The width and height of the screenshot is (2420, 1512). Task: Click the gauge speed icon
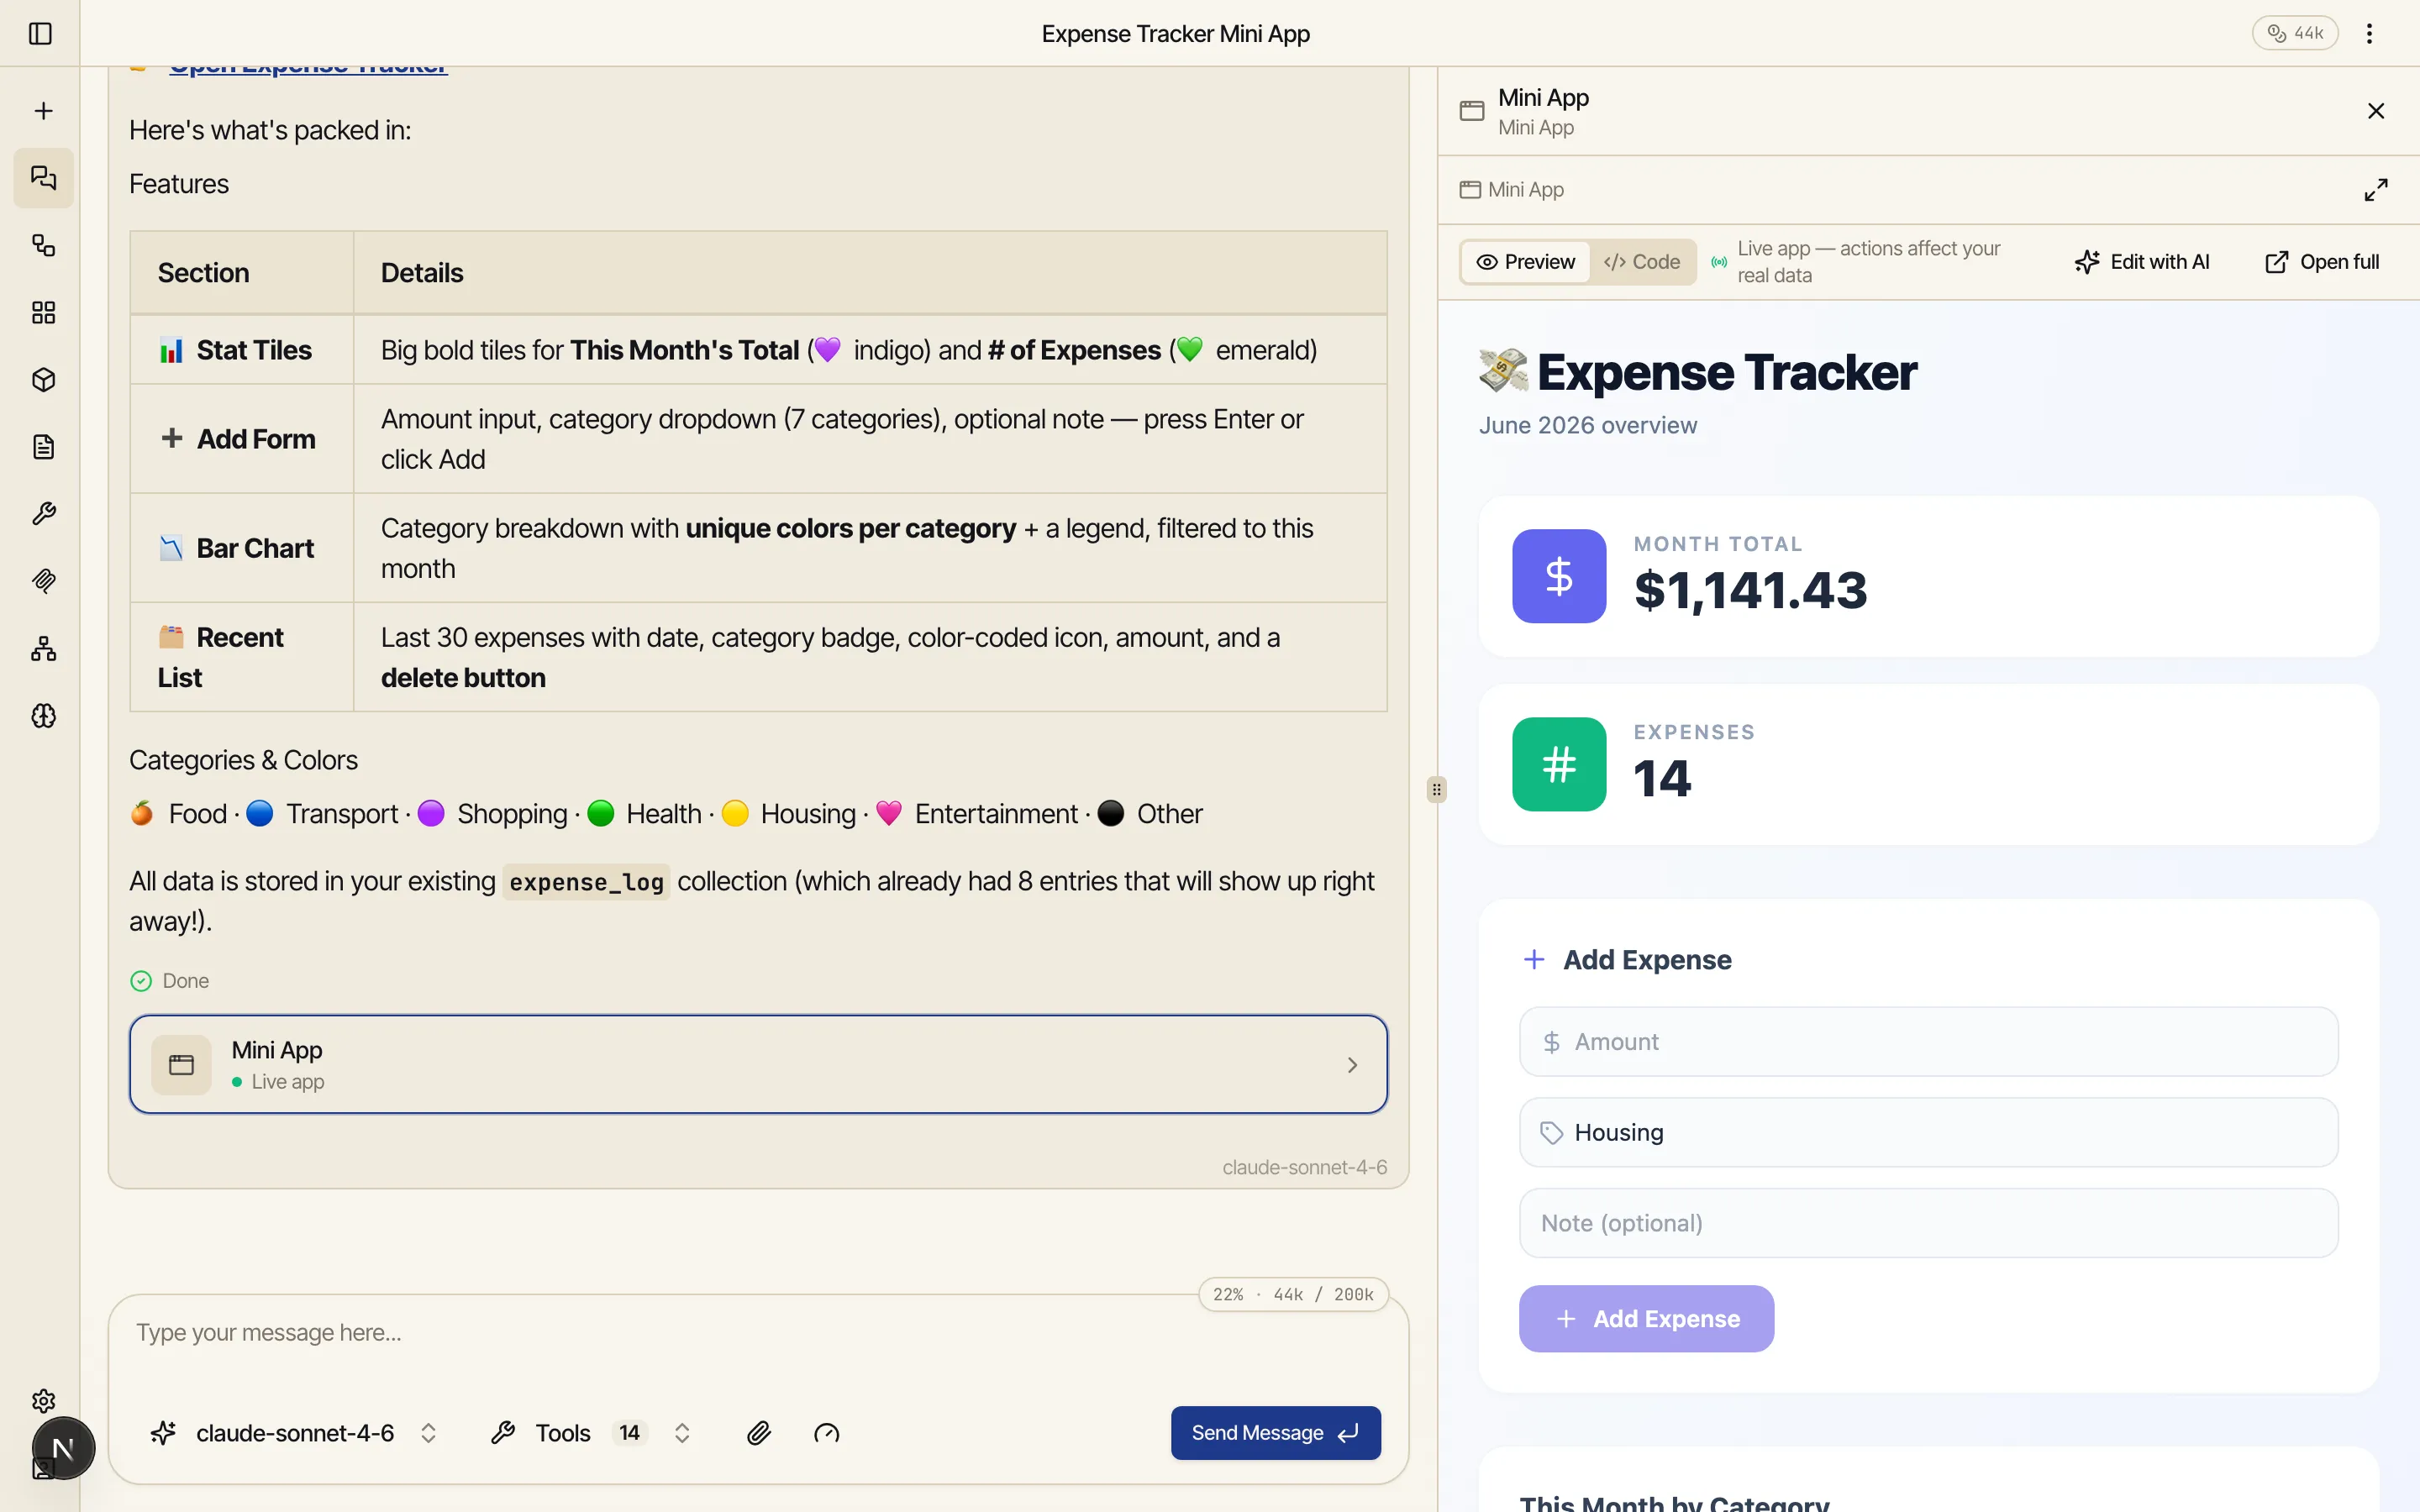[x=826, y=1433]
